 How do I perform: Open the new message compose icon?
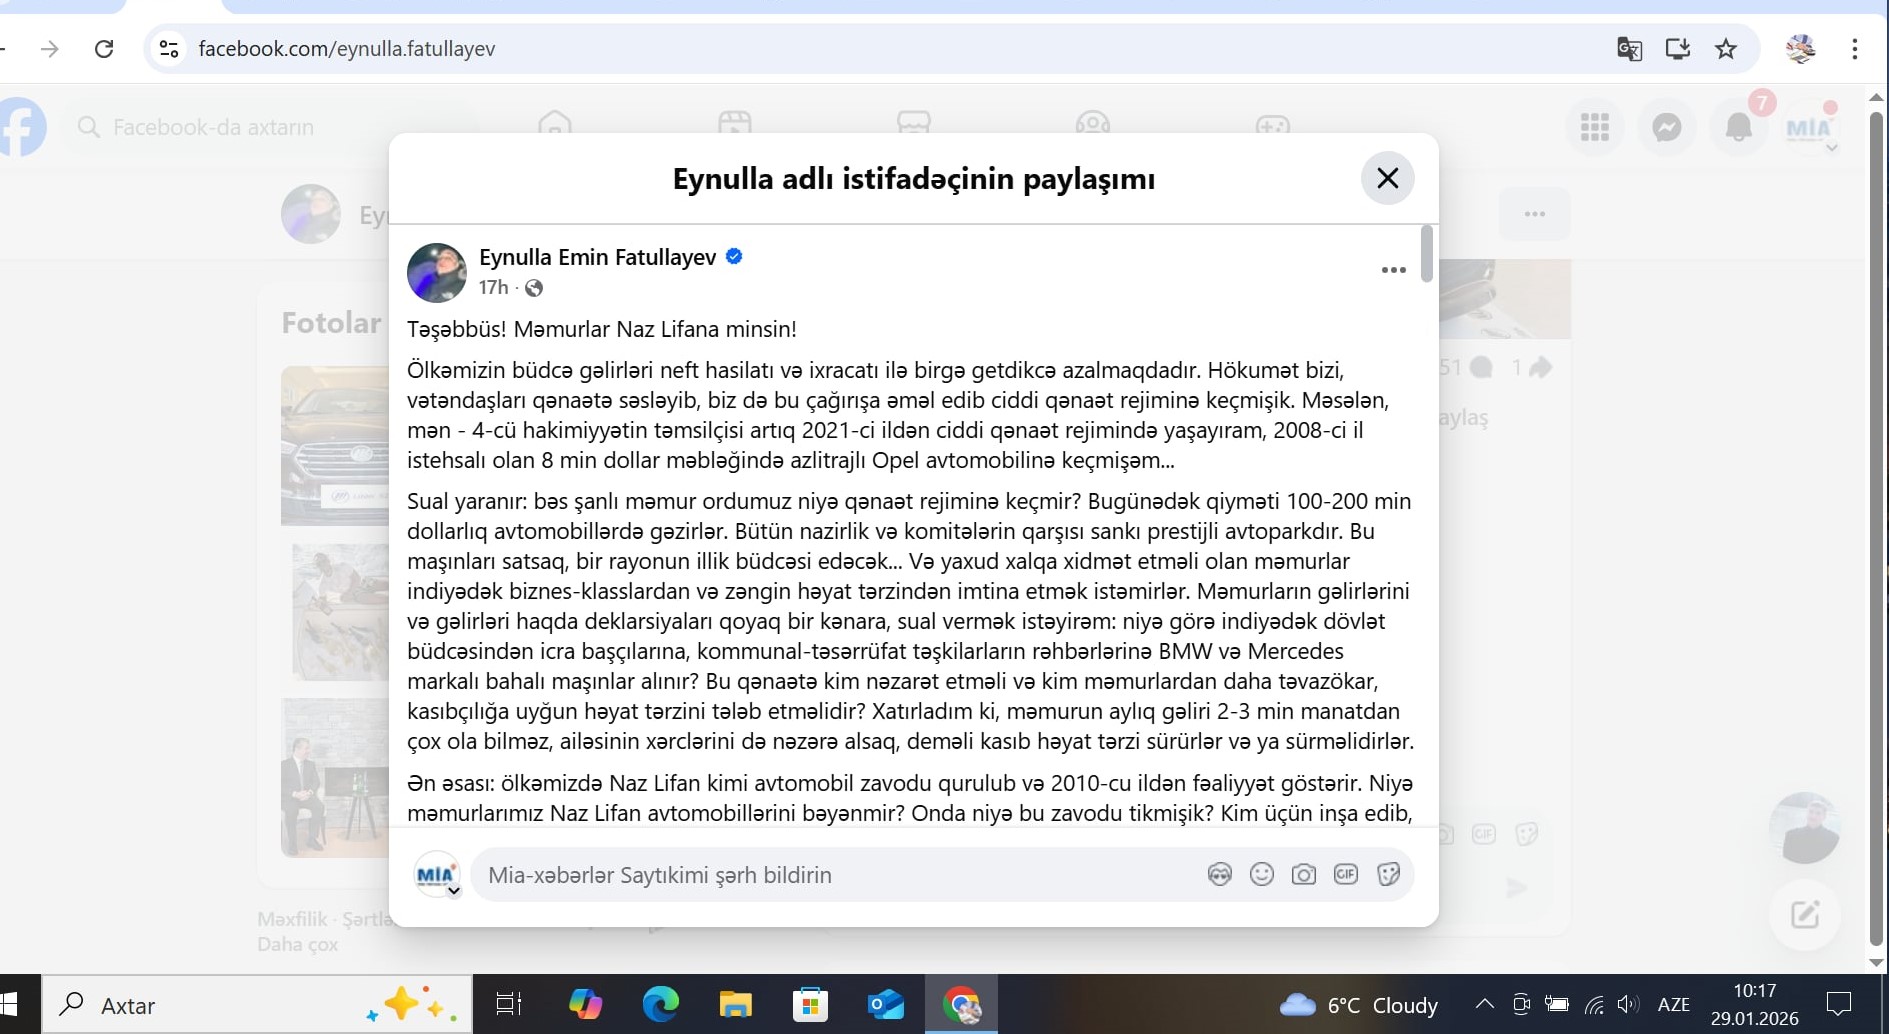pyautogui.click(x=1805, y=914)
